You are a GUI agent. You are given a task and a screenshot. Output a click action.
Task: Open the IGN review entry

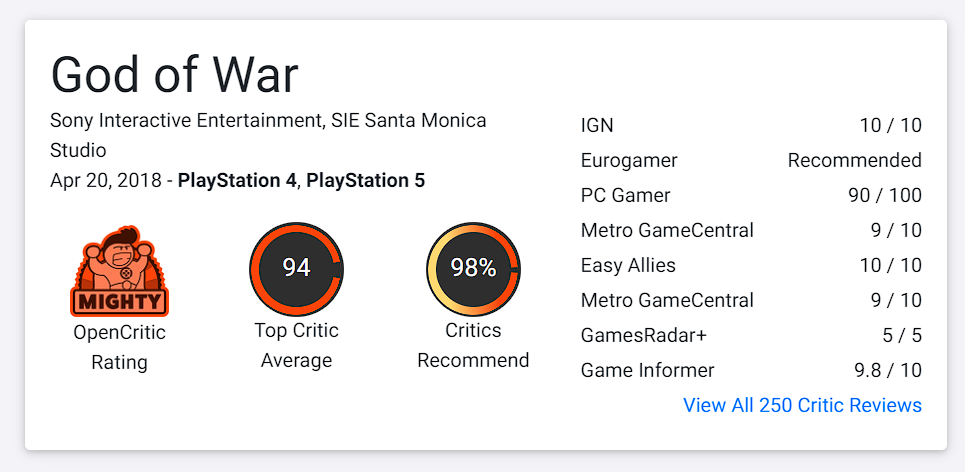[x=597, y=125]
